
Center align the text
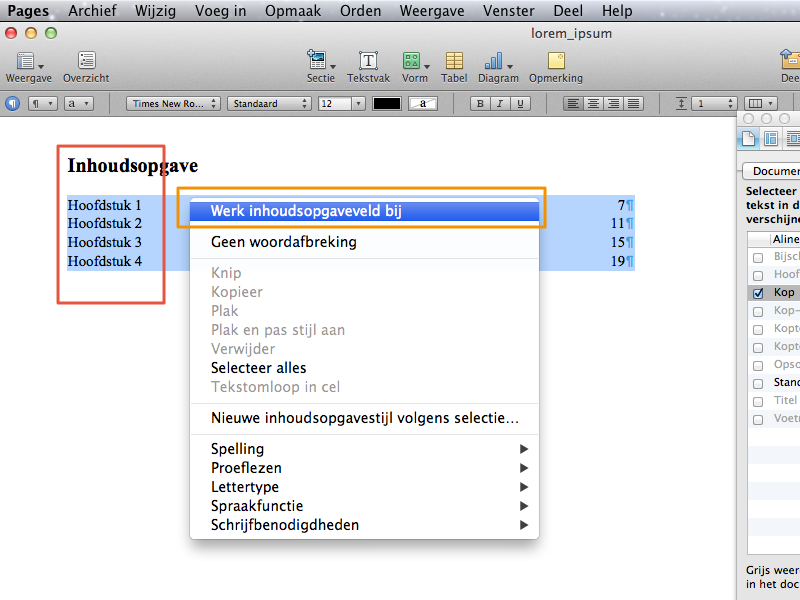(593, 104)
